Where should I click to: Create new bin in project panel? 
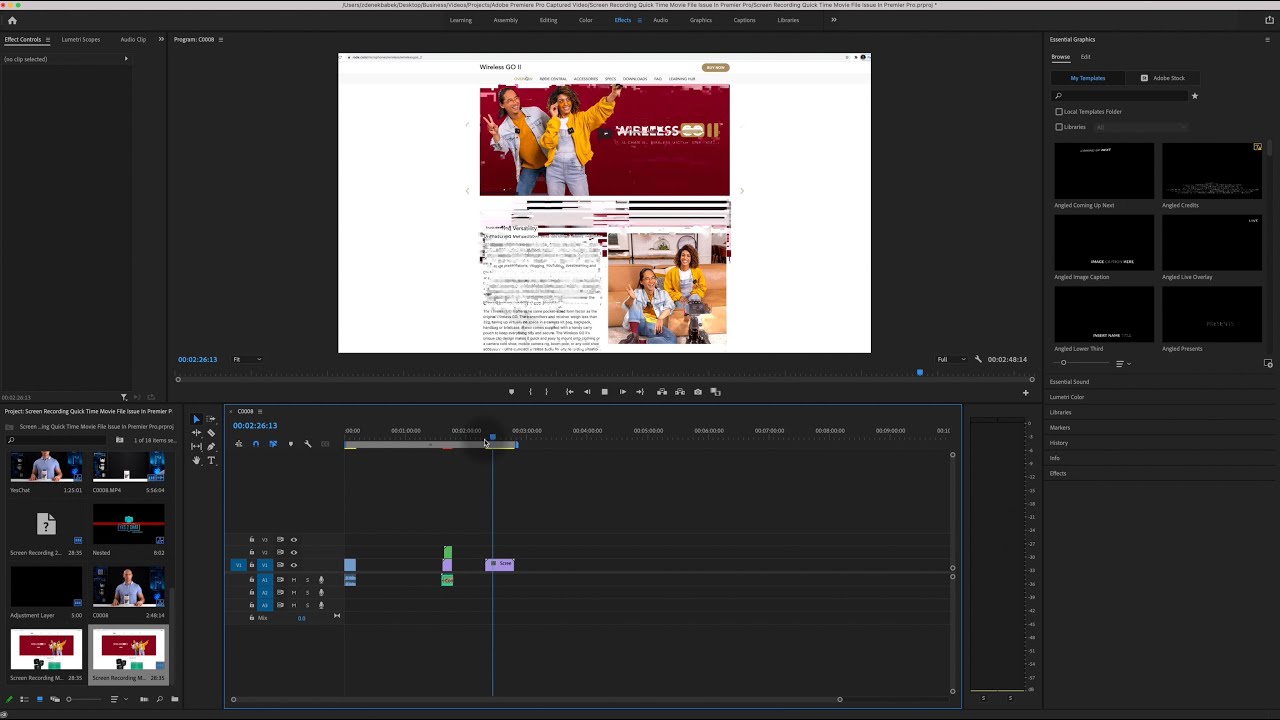[175, 699]
